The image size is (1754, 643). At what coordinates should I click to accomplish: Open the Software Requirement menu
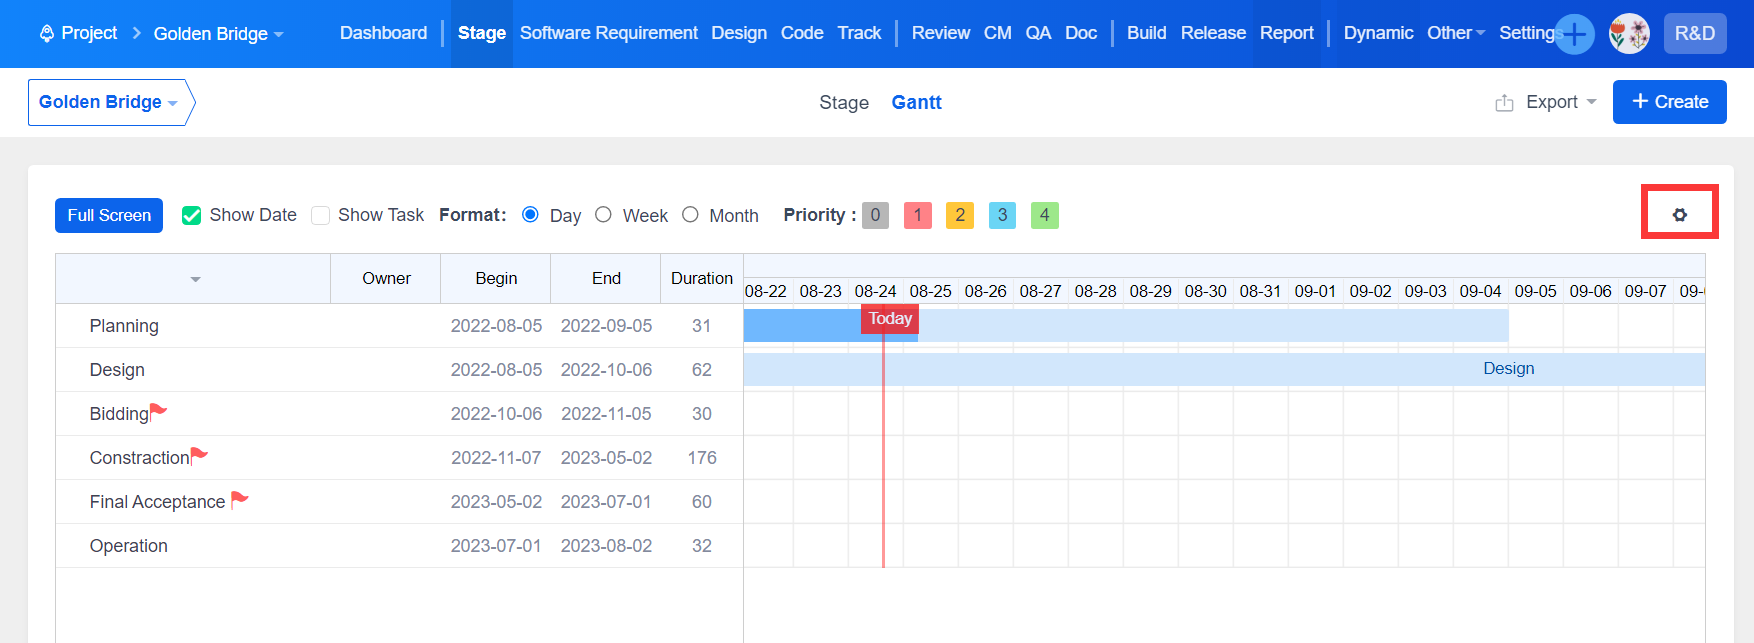tap(608, 33)
